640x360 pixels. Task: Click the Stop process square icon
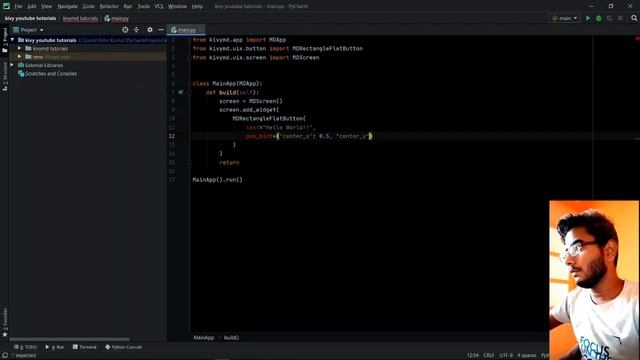tap(620, 18)
